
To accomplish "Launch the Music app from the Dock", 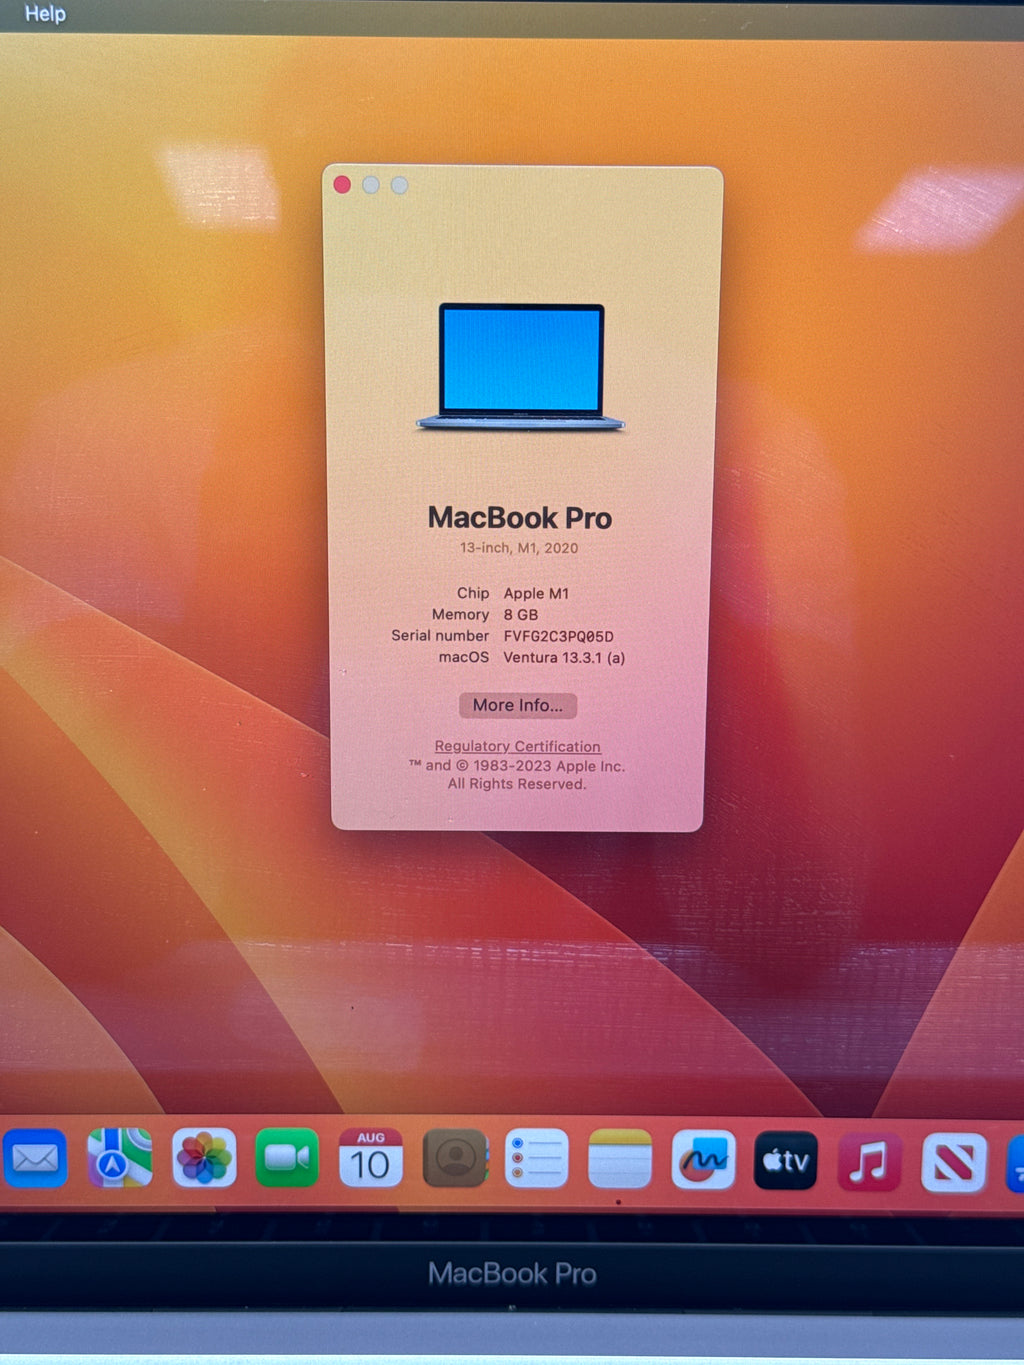I will coord(869,1162).
